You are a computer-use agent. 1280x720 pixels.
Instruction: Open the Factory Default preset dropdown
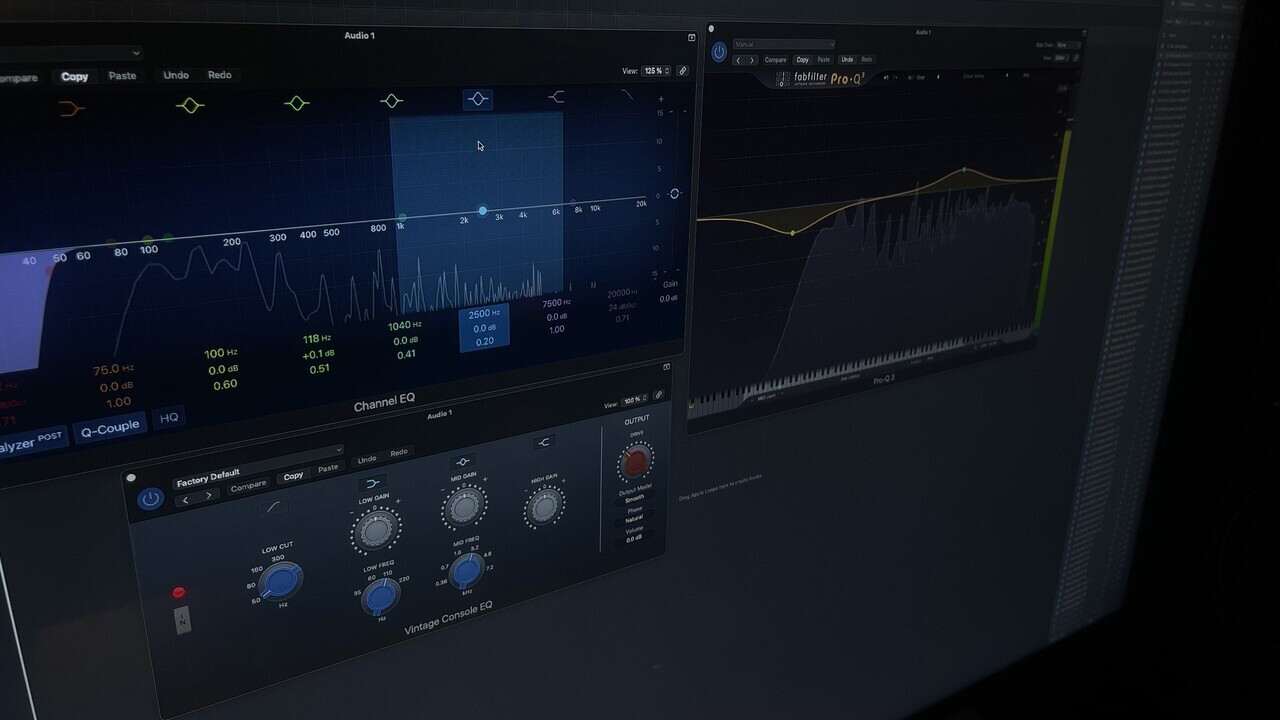pos(258,466)
